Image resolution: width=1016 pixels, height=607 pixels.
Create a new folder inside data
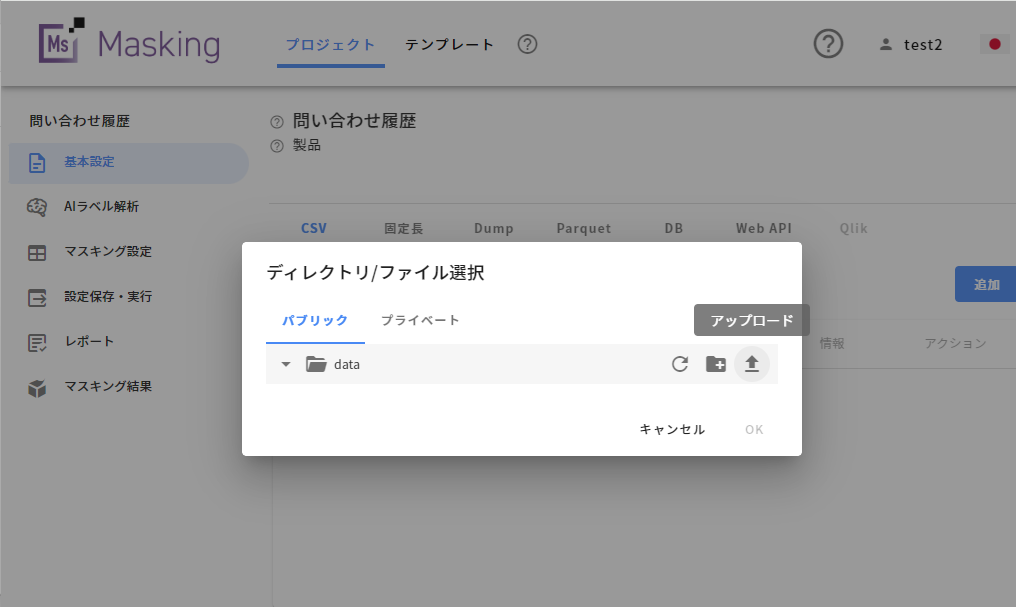pyautogui.click(x=716, y=364)
